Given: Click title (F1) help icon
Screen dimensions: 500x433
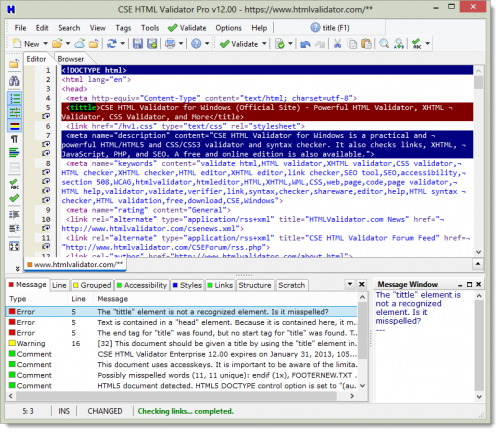Looking at the screenshot, I should click(330, 28).
